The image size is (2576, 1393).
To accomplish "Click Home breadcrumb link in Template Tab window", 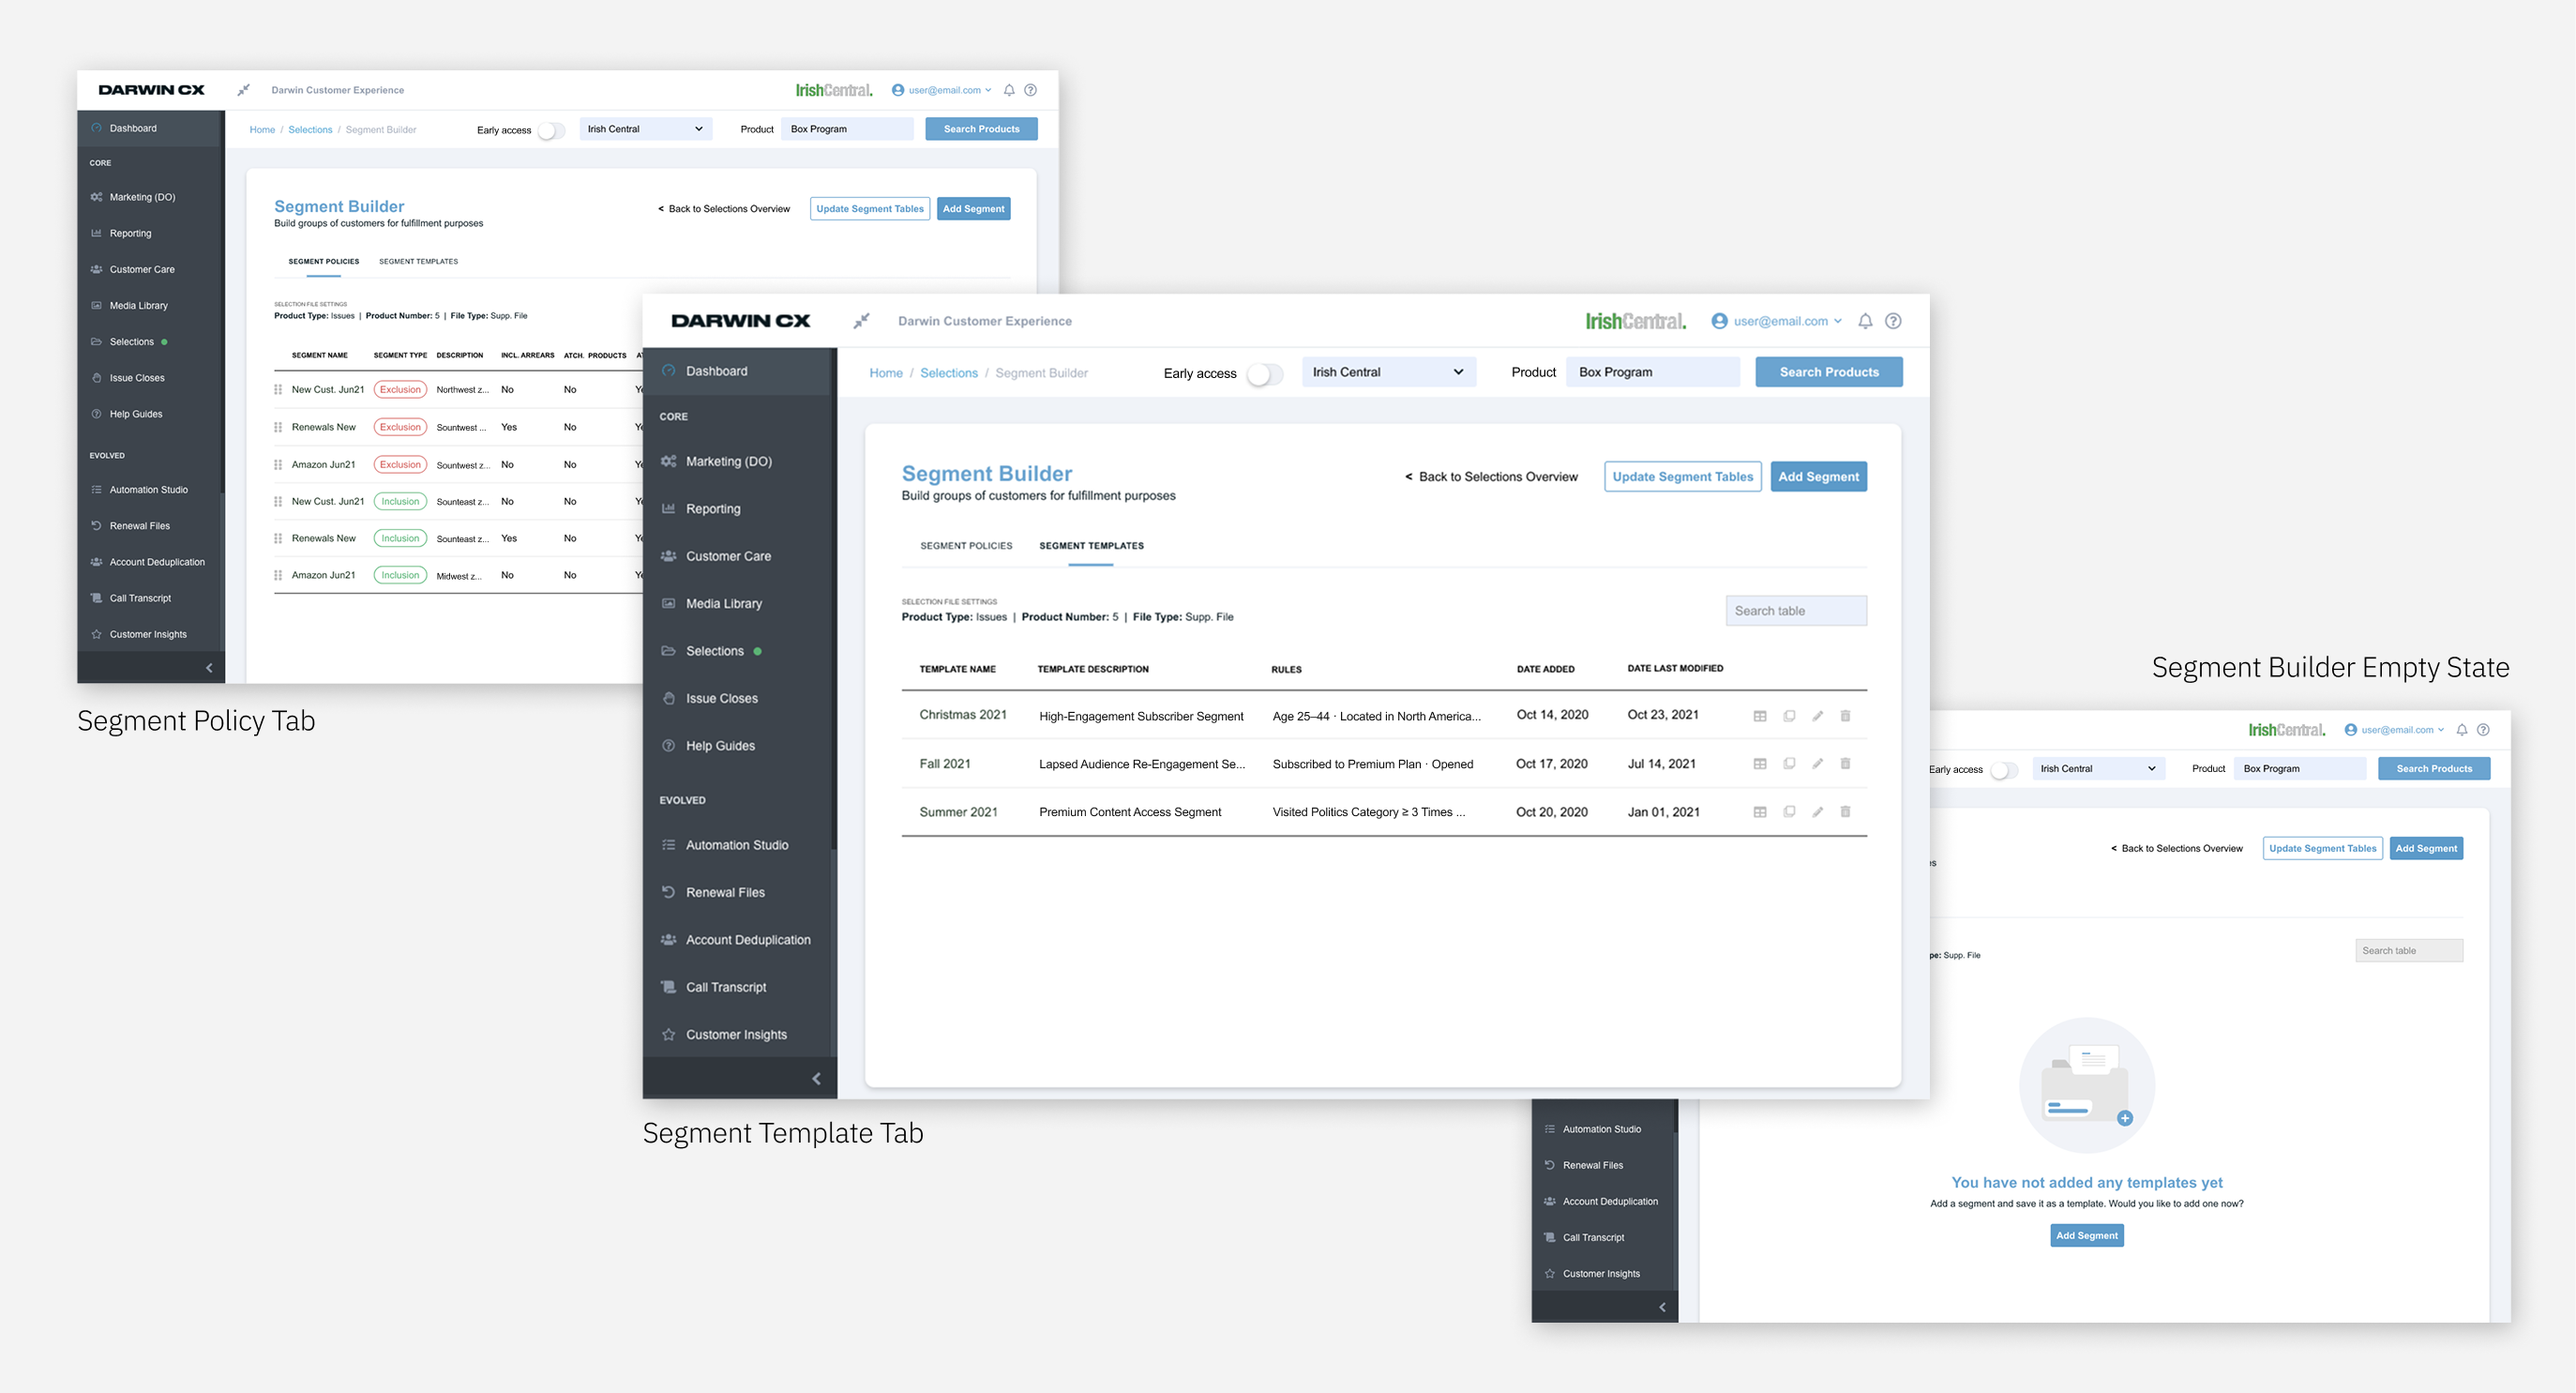I will 886,373.
